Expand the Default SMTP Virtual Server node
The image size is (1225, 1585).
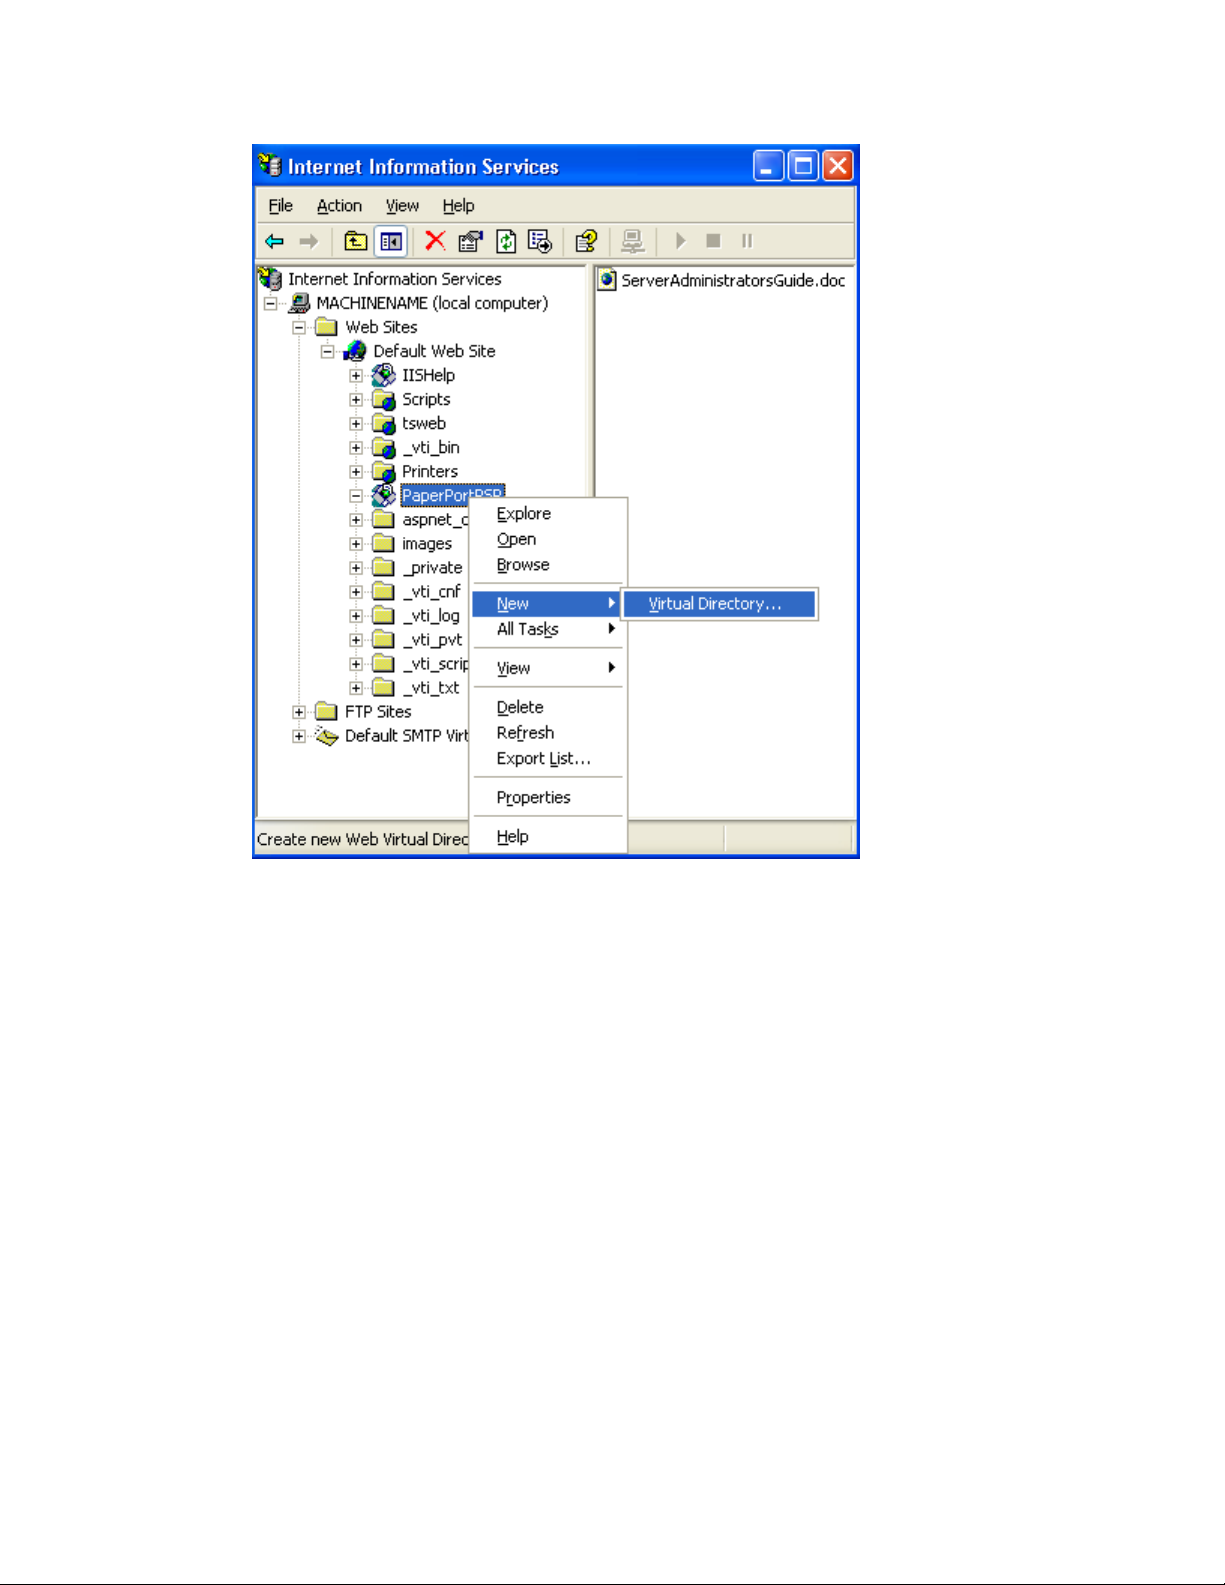[x=298, y=735]
